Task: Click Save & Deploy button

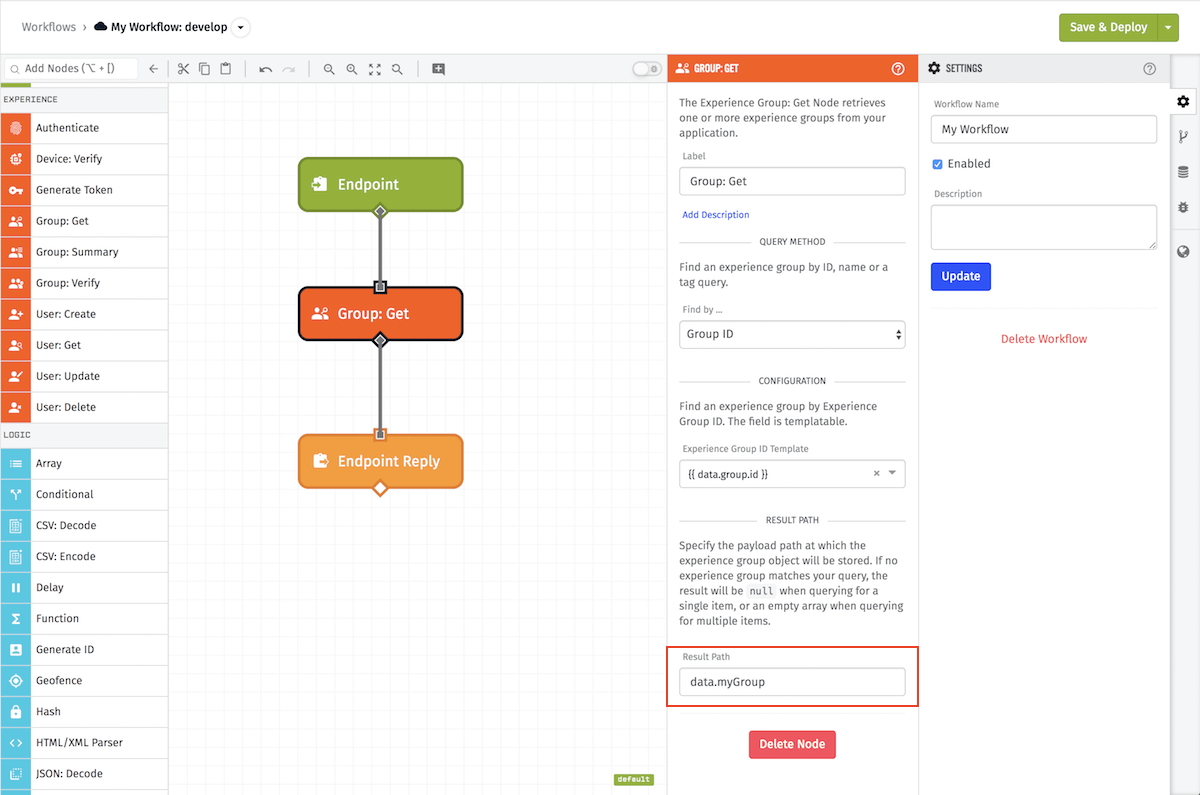Action: [x=1108, y=27]
